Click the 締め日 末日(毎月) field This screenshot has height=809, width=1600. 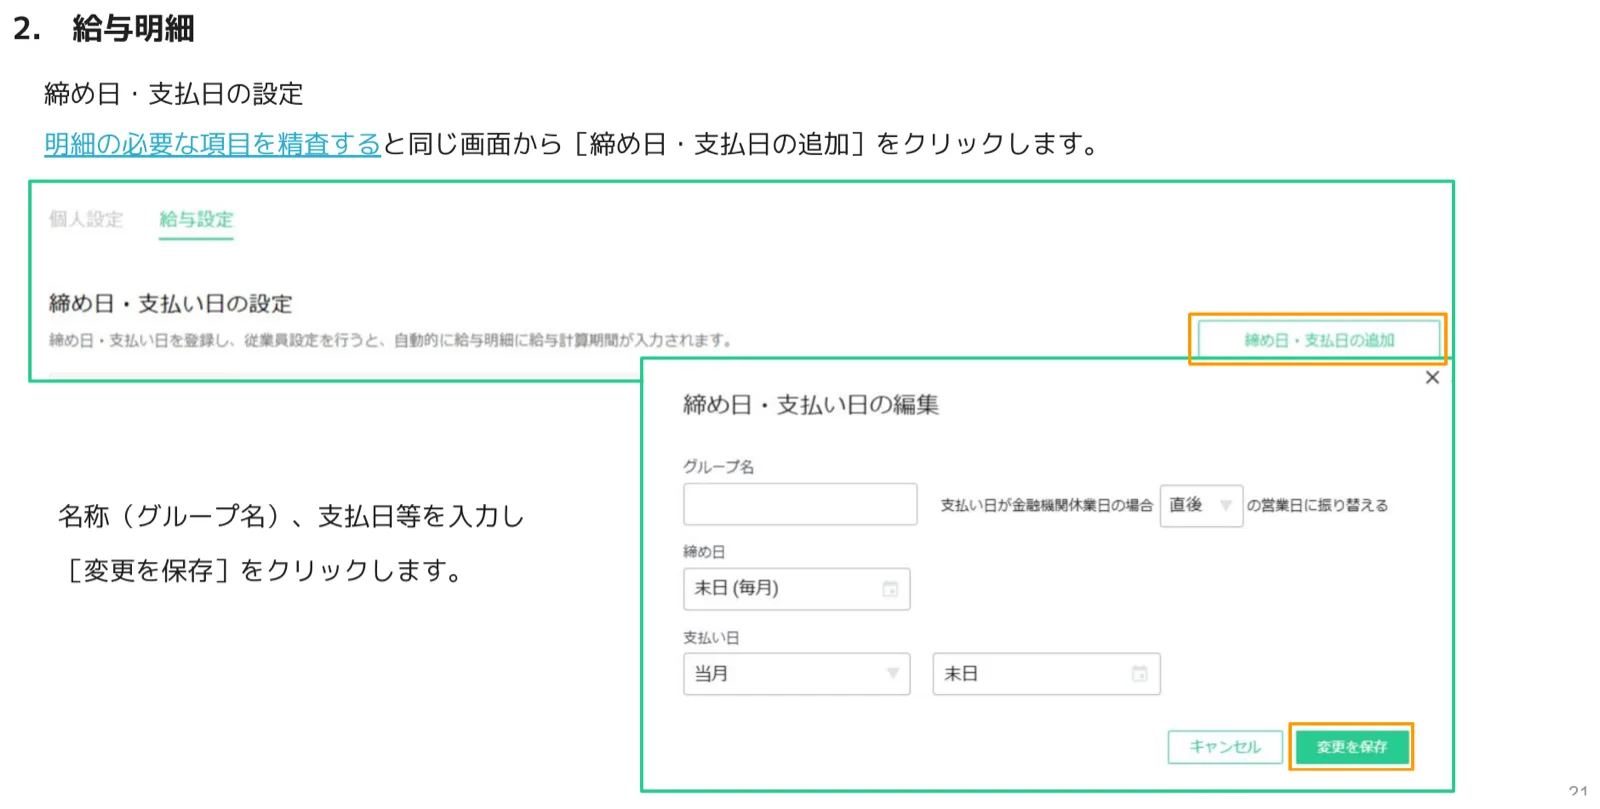(x=797, y=589)
